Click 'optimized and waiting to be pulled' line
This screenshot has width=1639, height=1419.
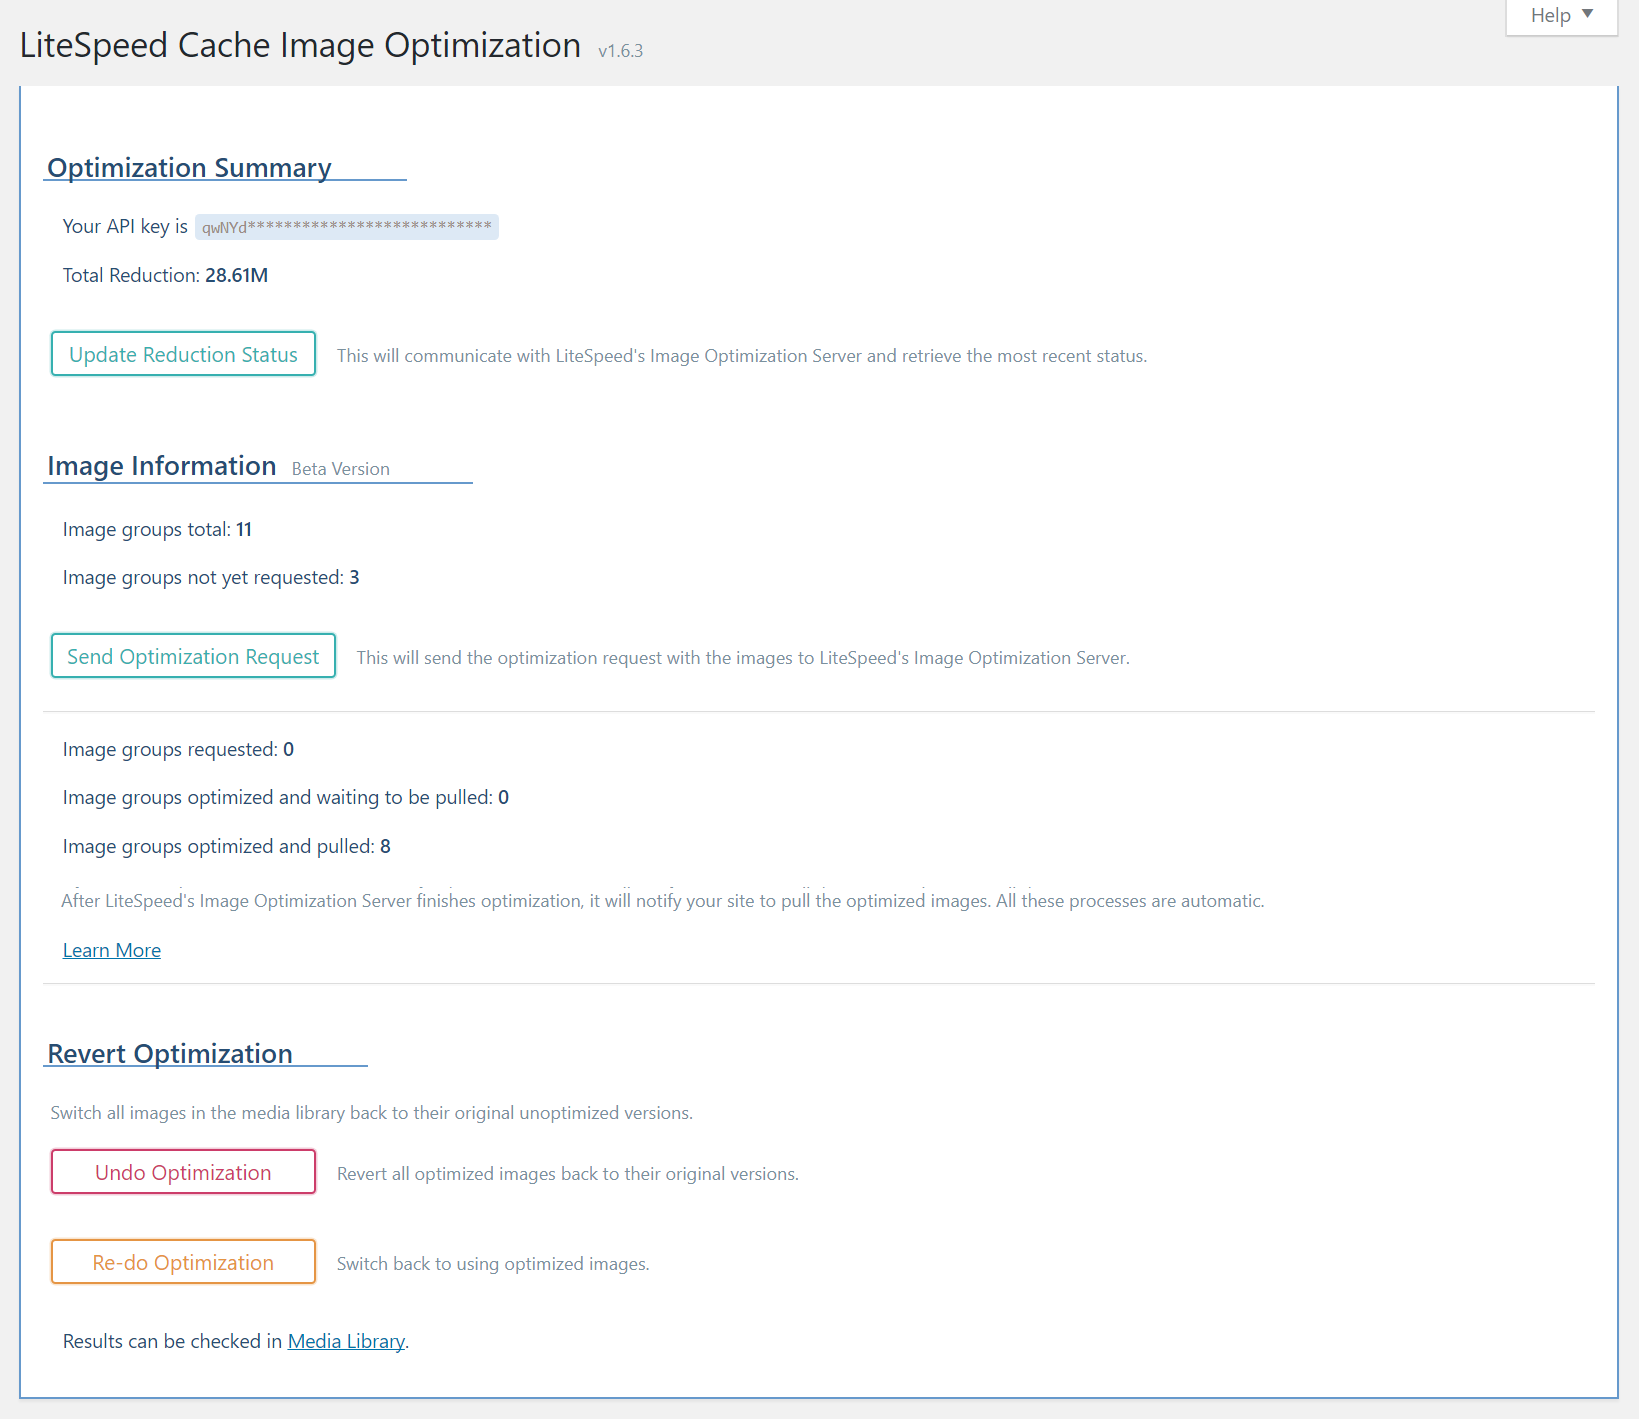click(x=286, y=797)
